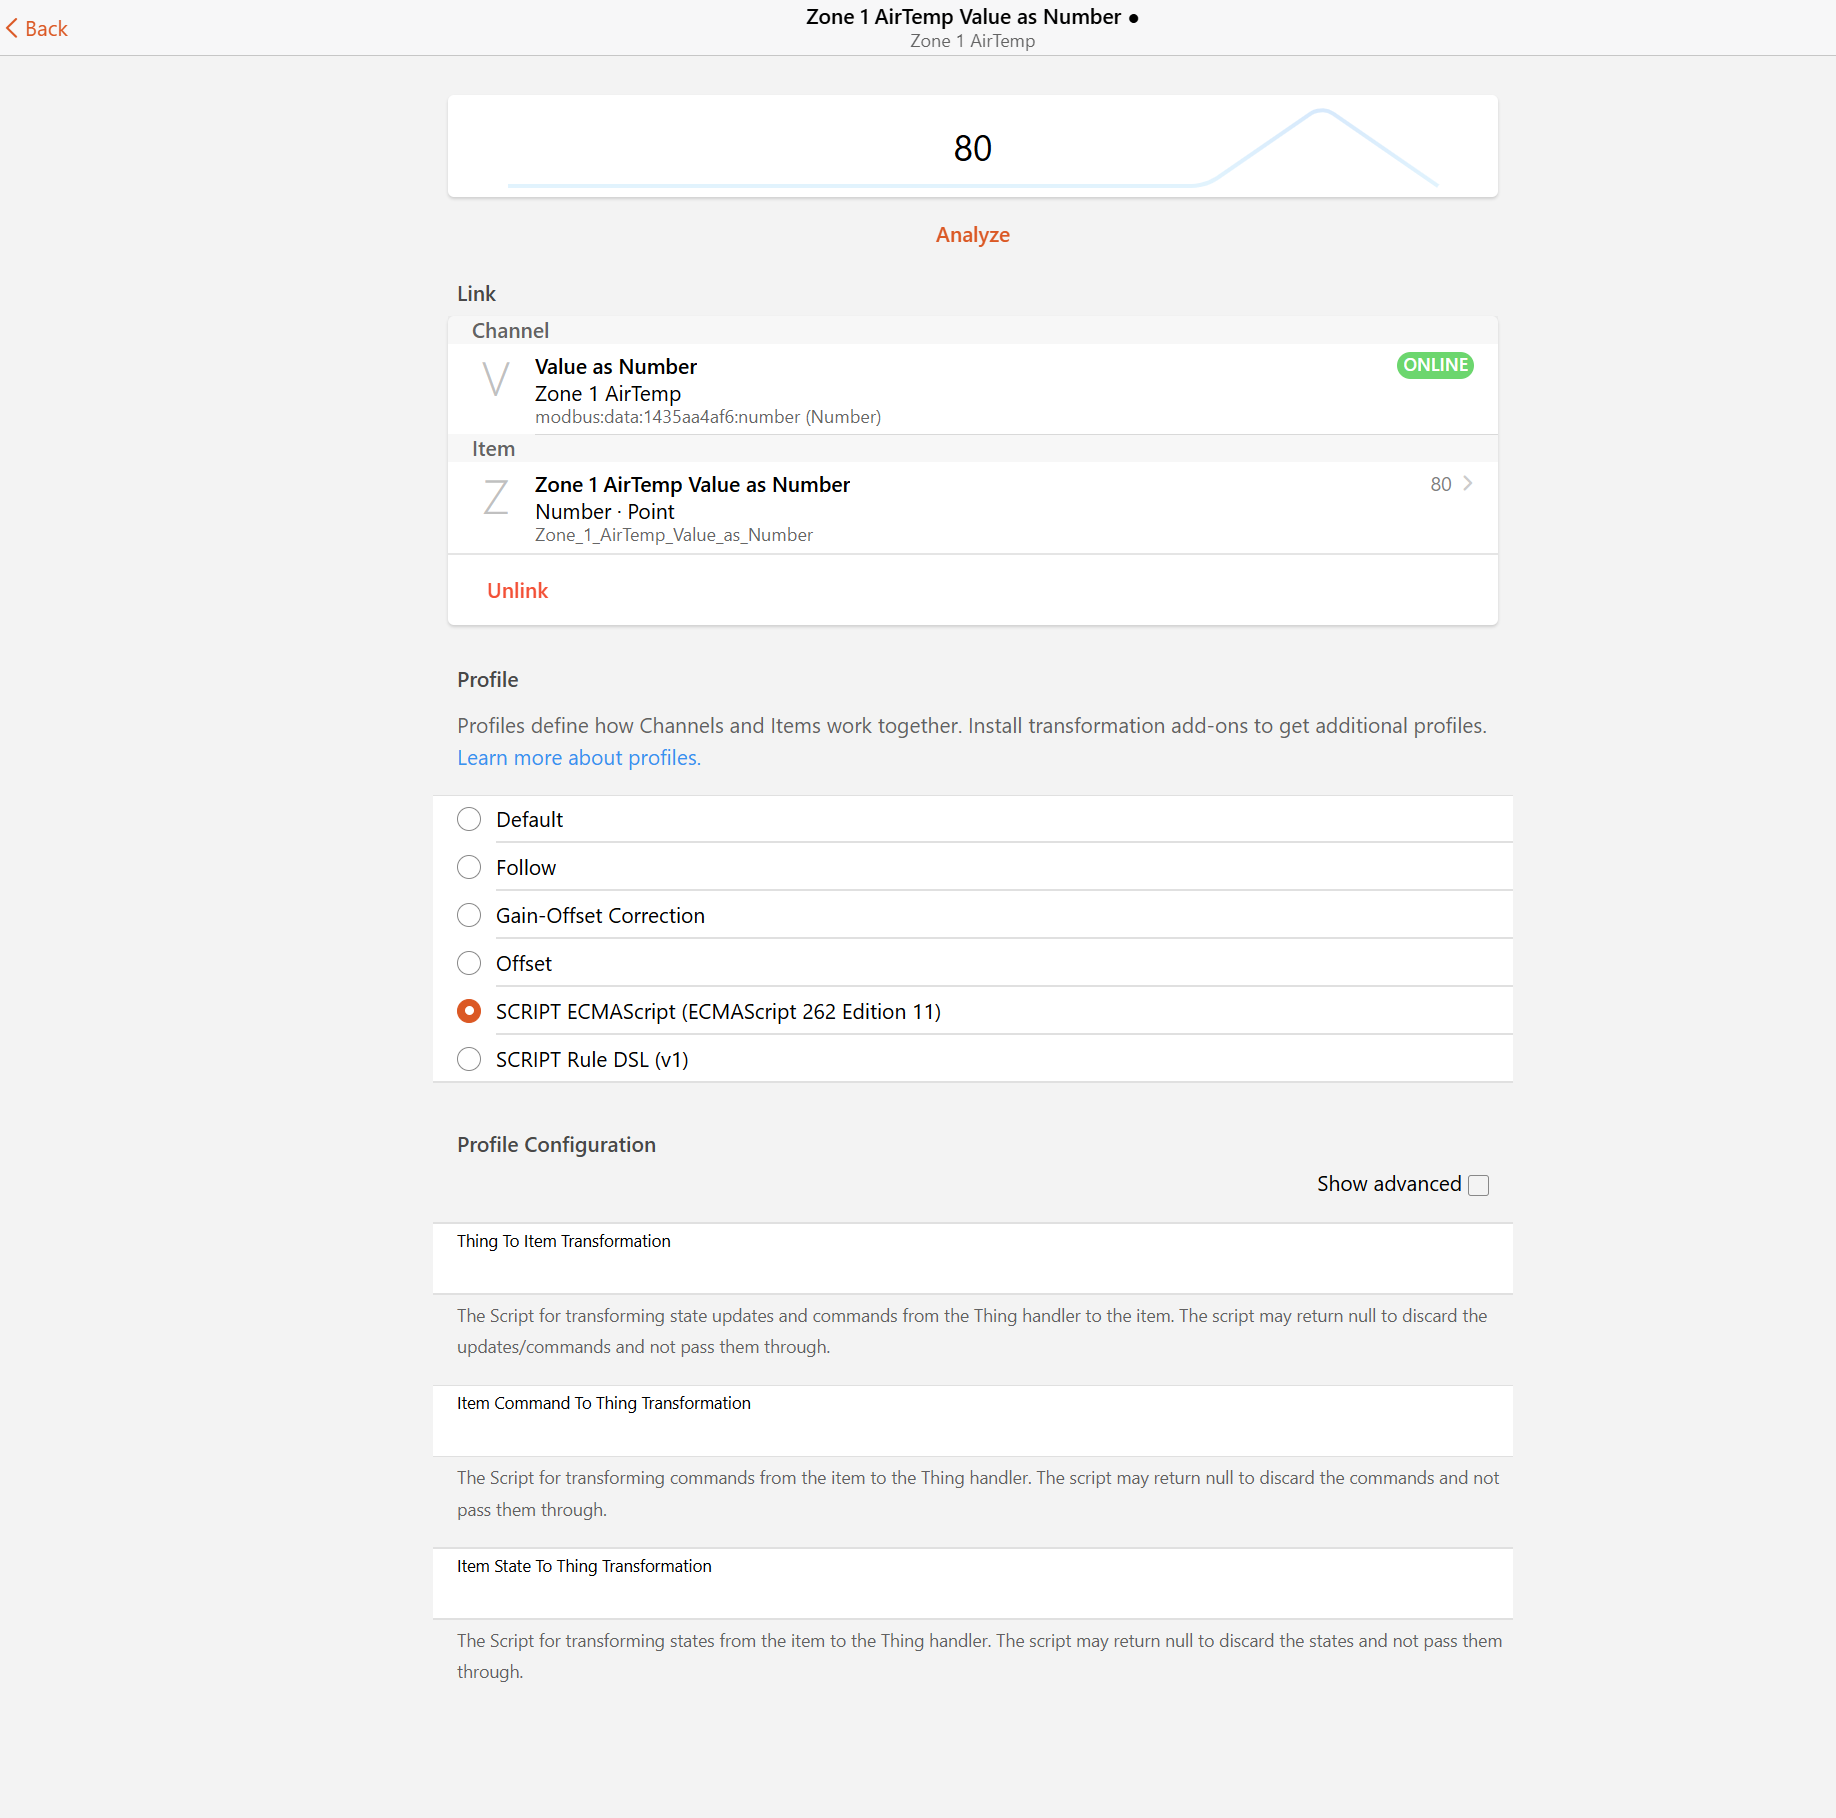
Task: Select the Default profile radio button
Action: pyautogui.click(x=469, y=820)
